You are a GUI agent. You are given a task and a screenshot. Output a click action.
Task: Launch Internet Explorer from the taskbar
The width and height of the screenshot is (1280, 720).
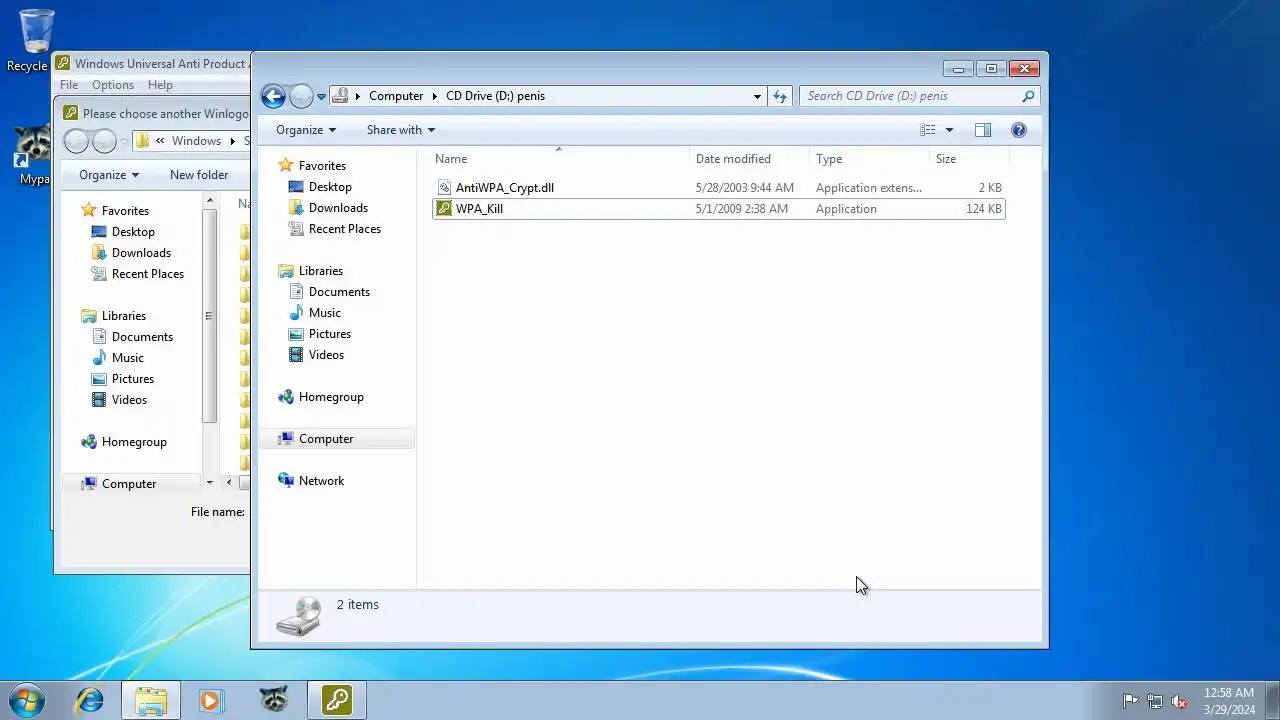tap(90, 700)
